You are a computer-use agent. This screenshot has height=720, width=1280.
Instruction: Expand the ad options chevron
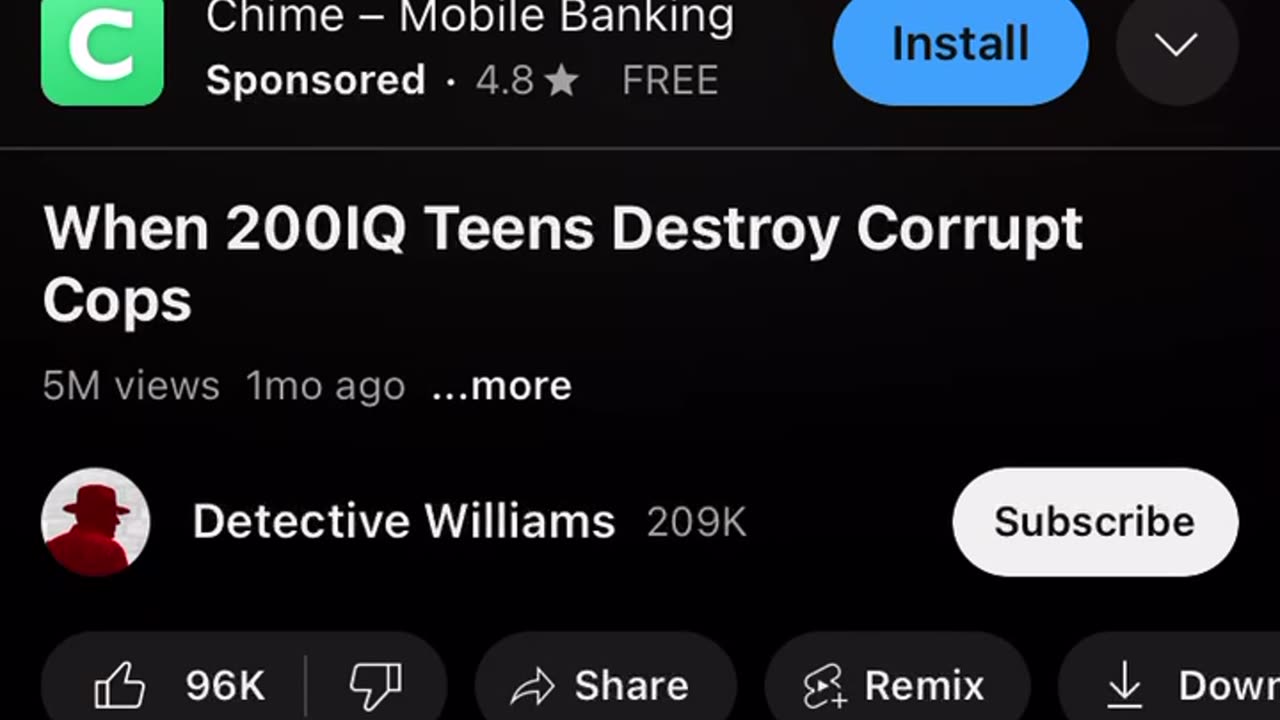point(1177,45)
